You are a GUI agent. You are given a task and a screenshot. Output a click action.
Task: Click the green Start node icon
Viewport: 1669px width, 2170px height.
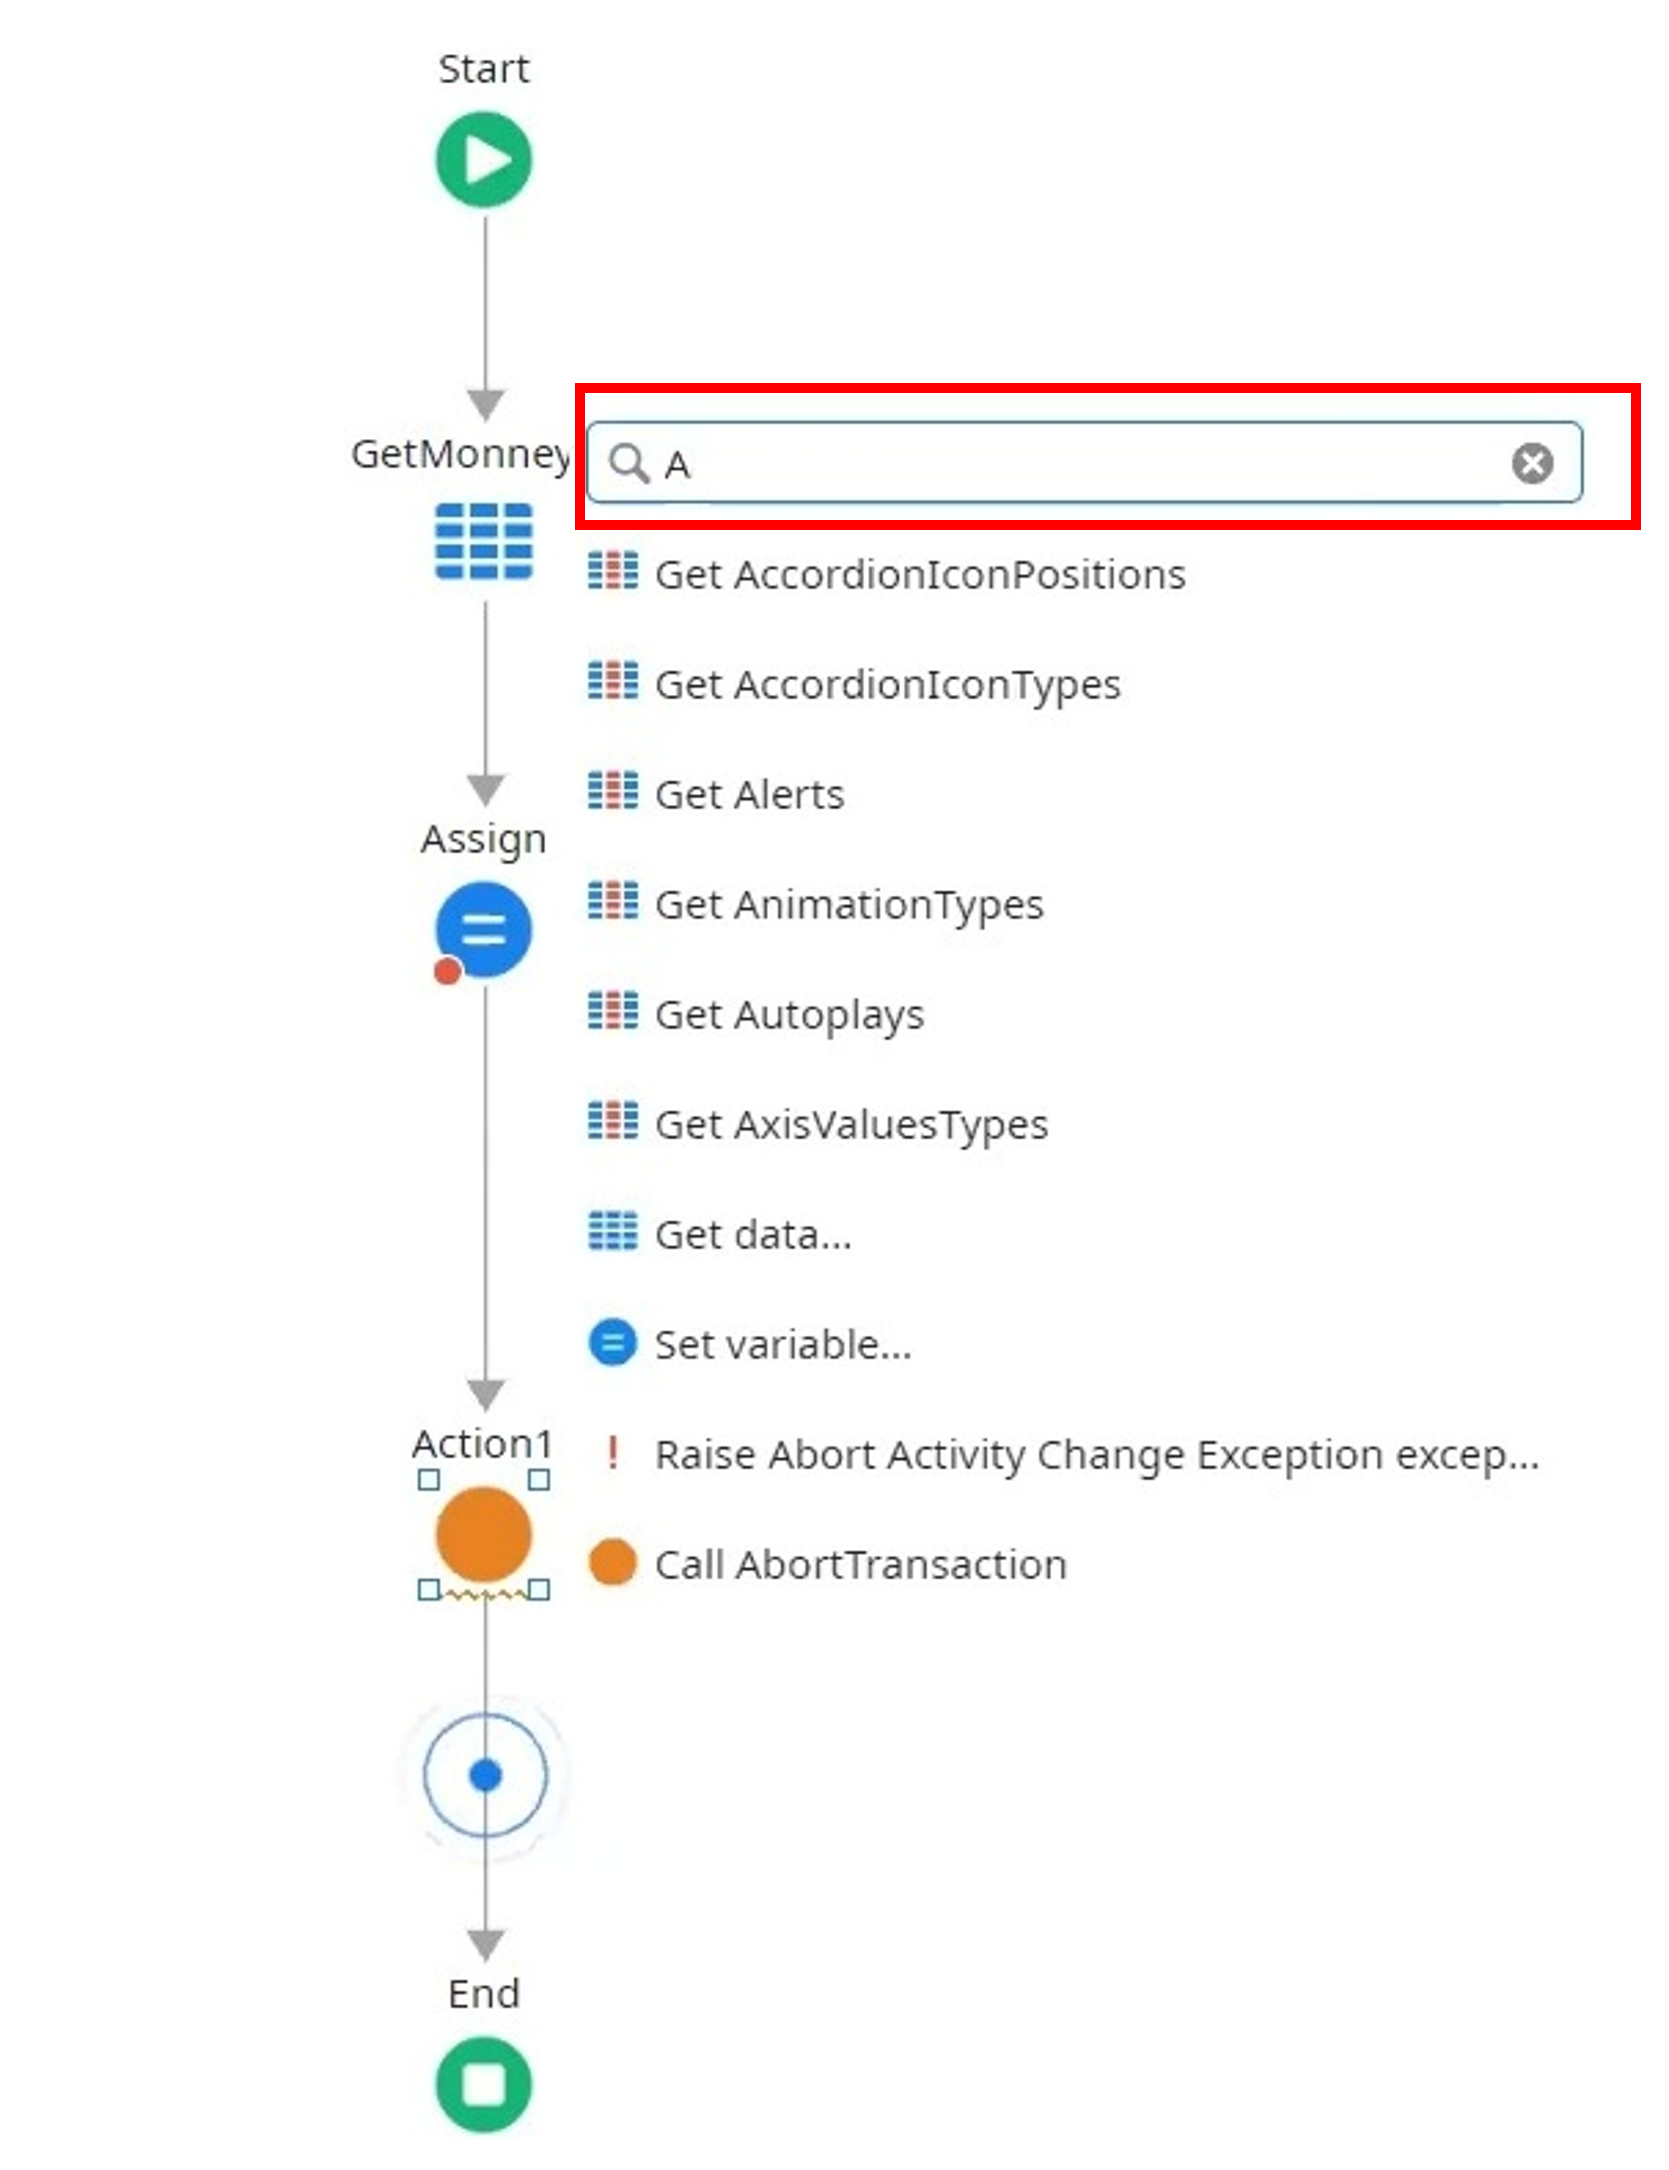pyautogui.click(x=484, y=160)
